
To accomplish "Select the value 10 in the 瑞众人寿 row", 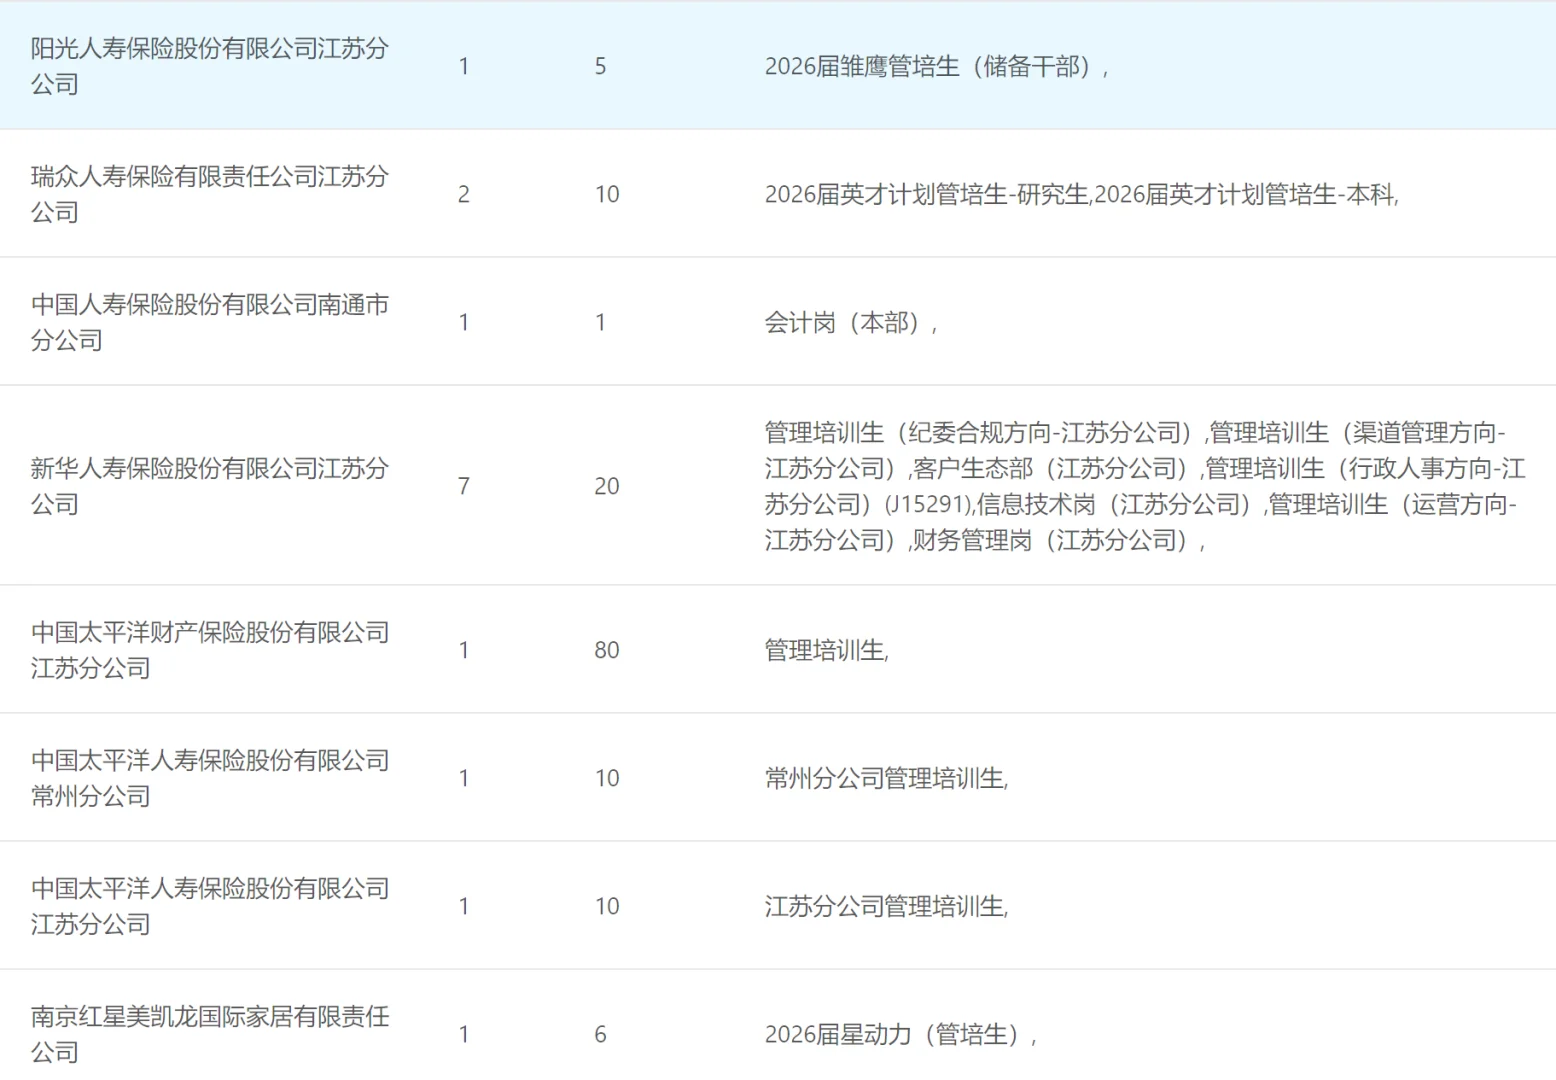I will (x=607, y=194).
